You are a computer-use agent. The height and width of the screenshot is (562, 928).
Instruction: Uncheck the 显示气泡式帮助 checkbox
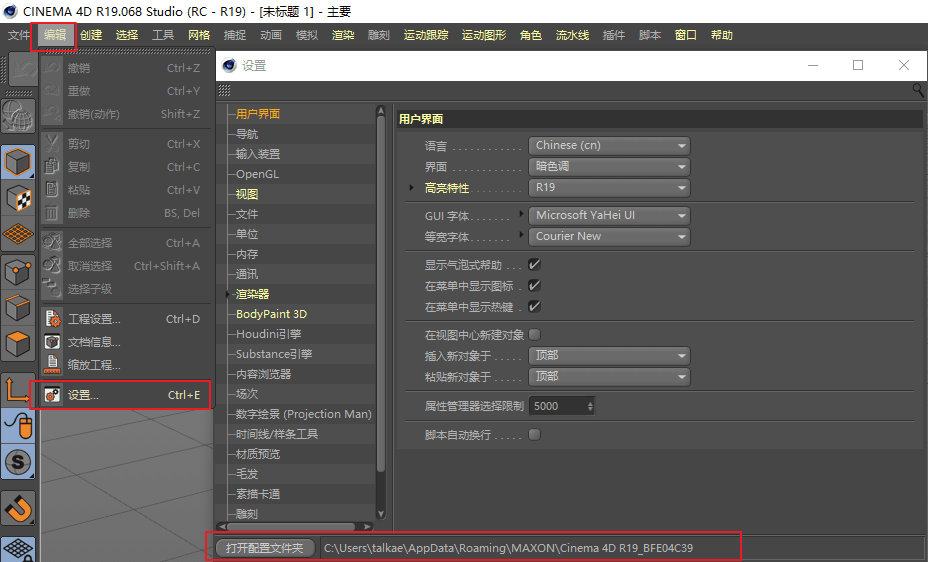click(x=534, y=265)
